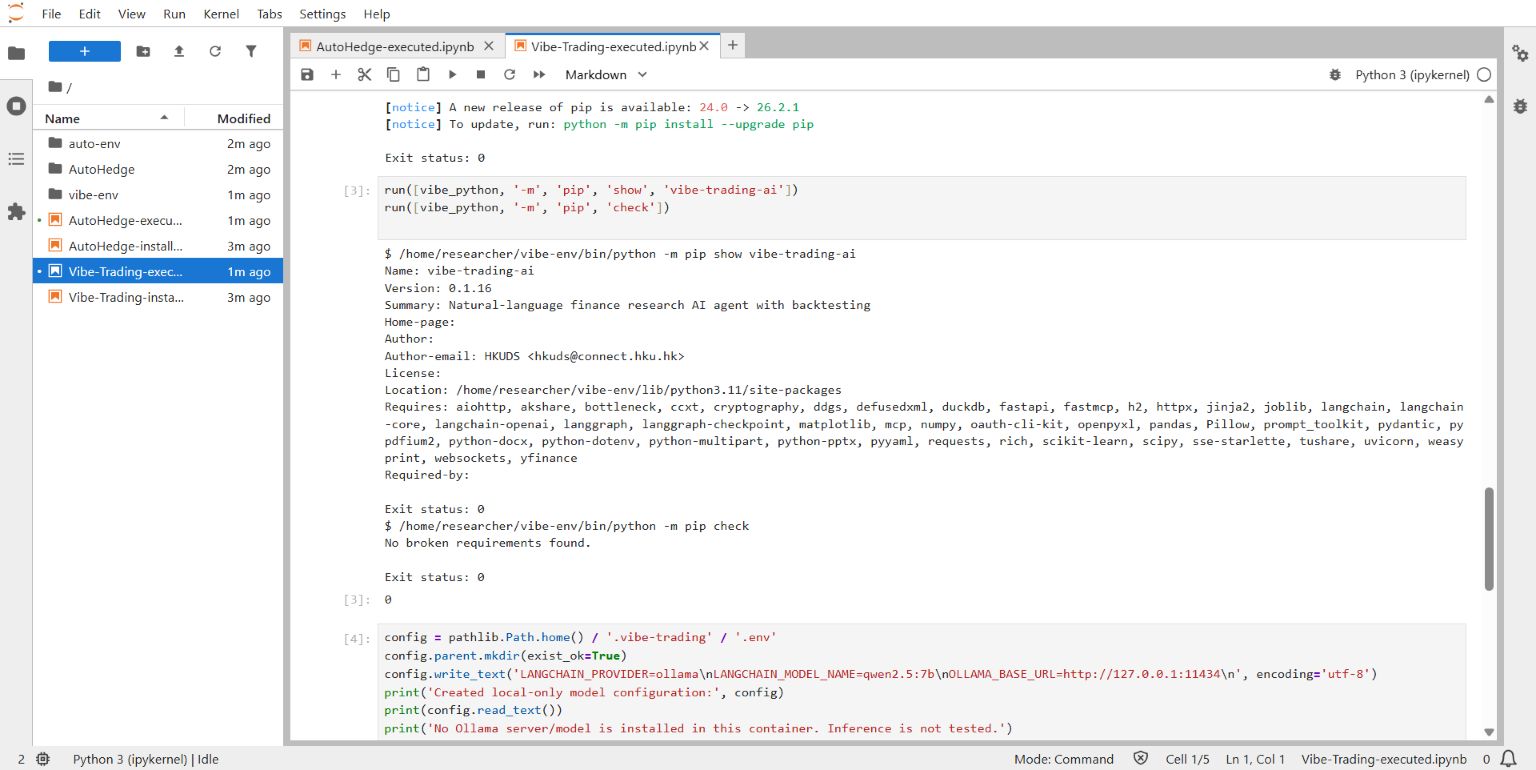Sort files by the Modified column header

click(234, 118)
